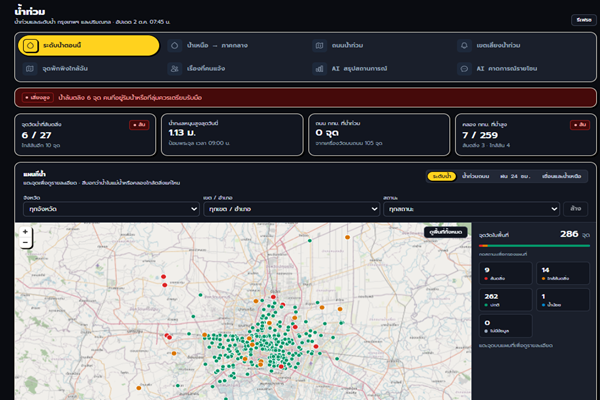The height and width of the screenshot is (400, 600).
Task: Open the เขตเสี่ยงน้ำท่วม bell icon
Action: (x=464, y=46)
